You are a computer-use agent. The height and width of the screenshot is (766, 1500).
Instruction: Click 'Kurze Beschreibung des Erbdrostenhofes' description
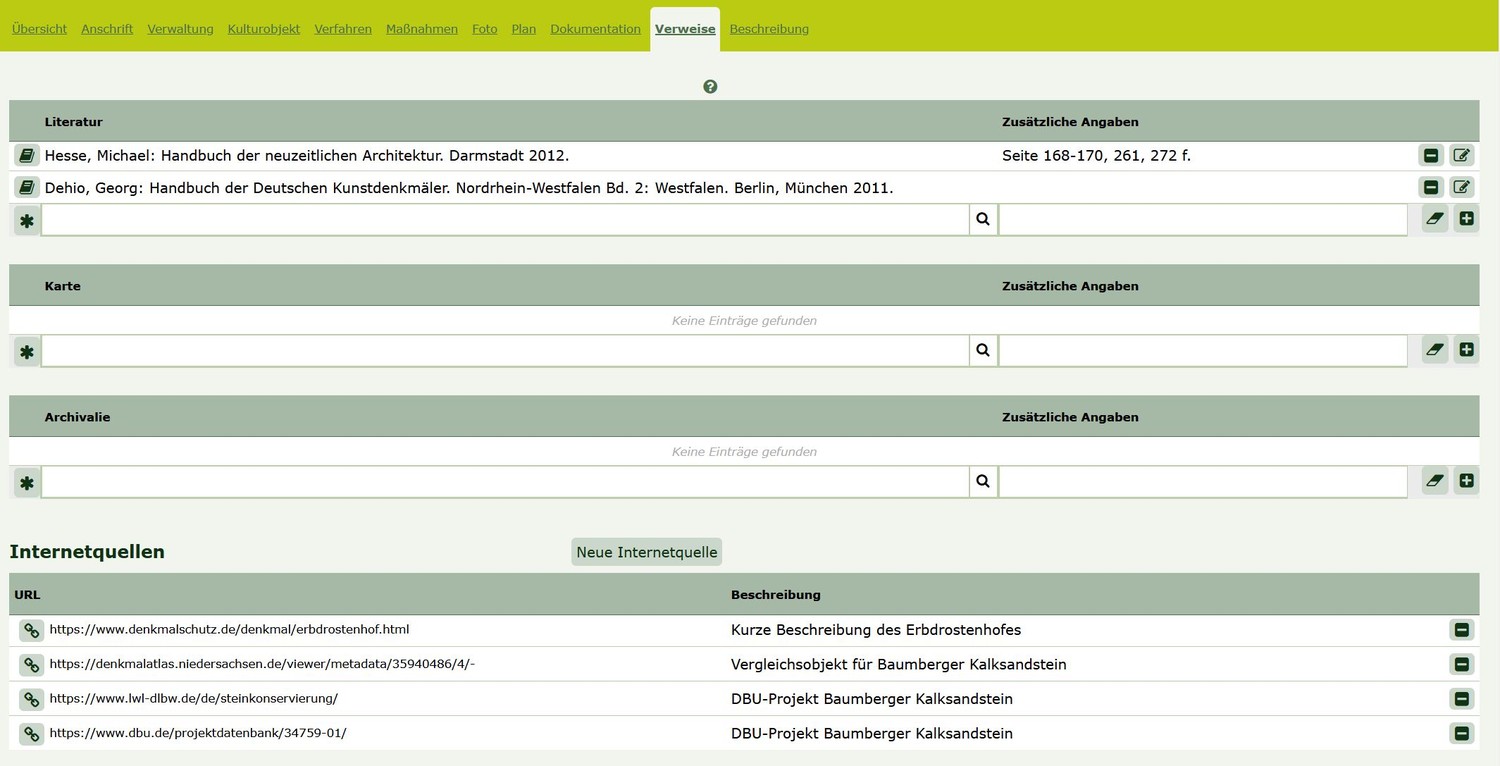pos(876,630)
